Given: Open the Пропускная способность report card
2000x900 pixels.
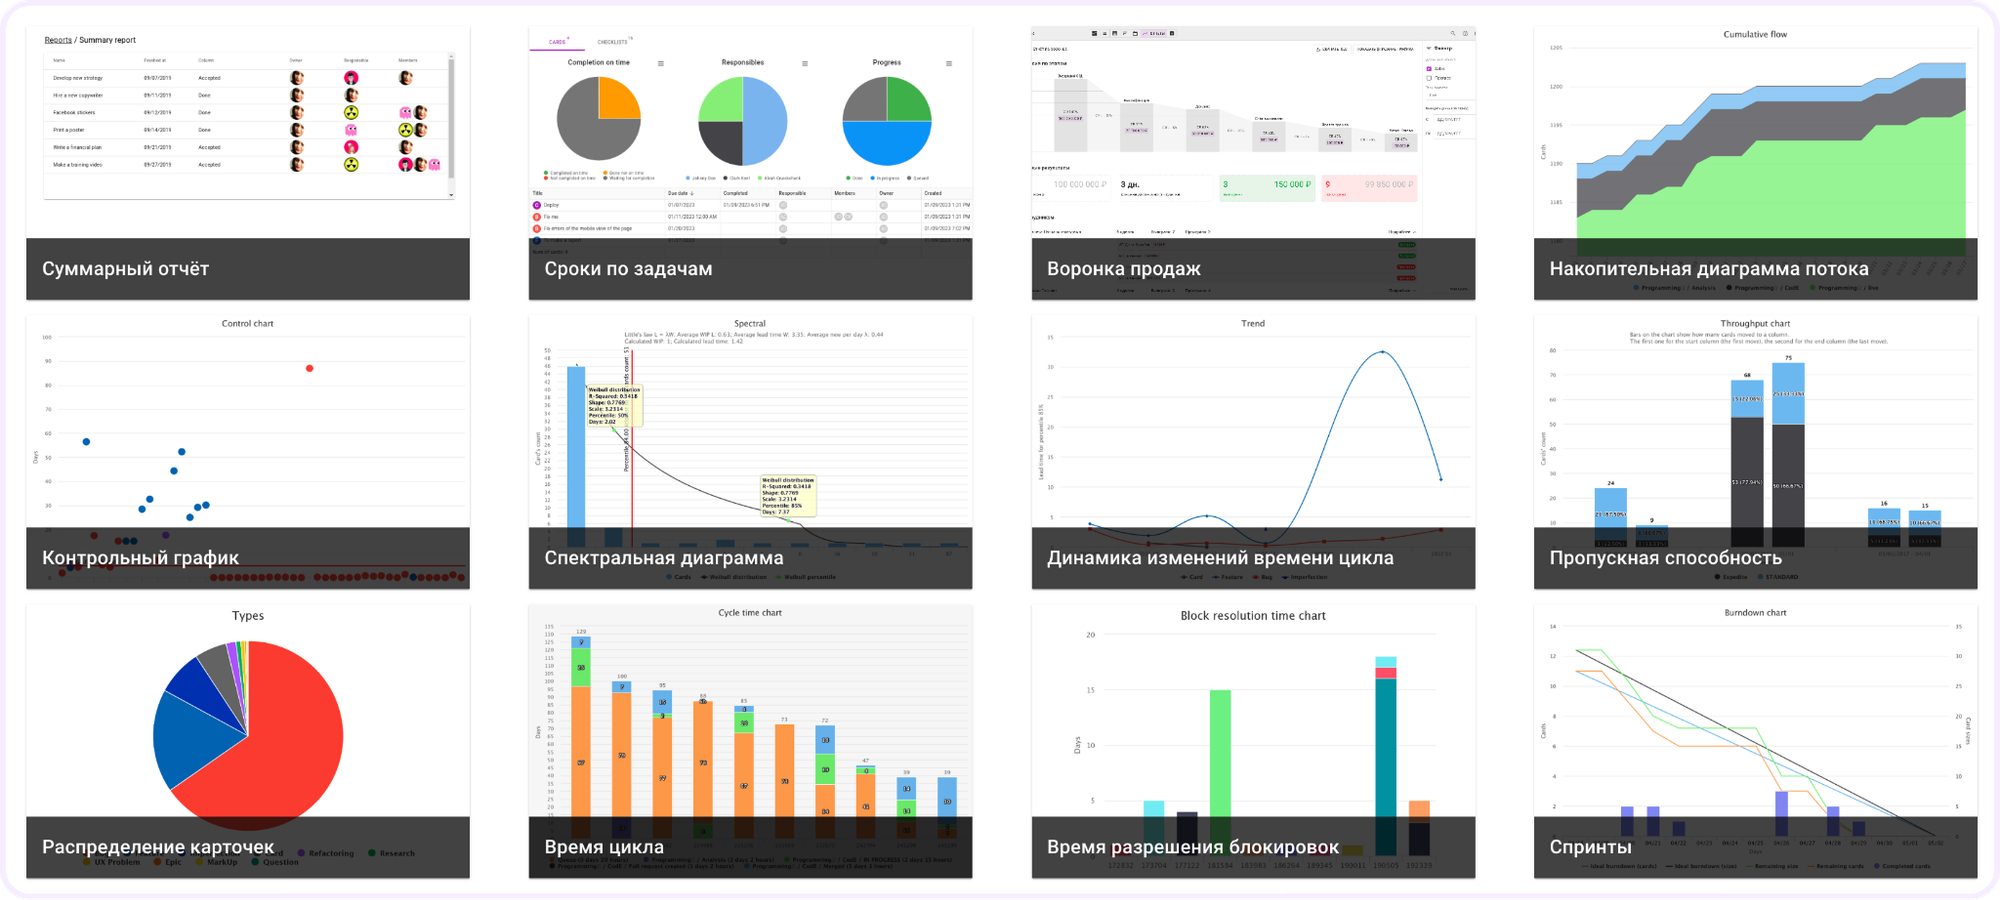Looking at the screenshot, I should tap(1755, 452).
